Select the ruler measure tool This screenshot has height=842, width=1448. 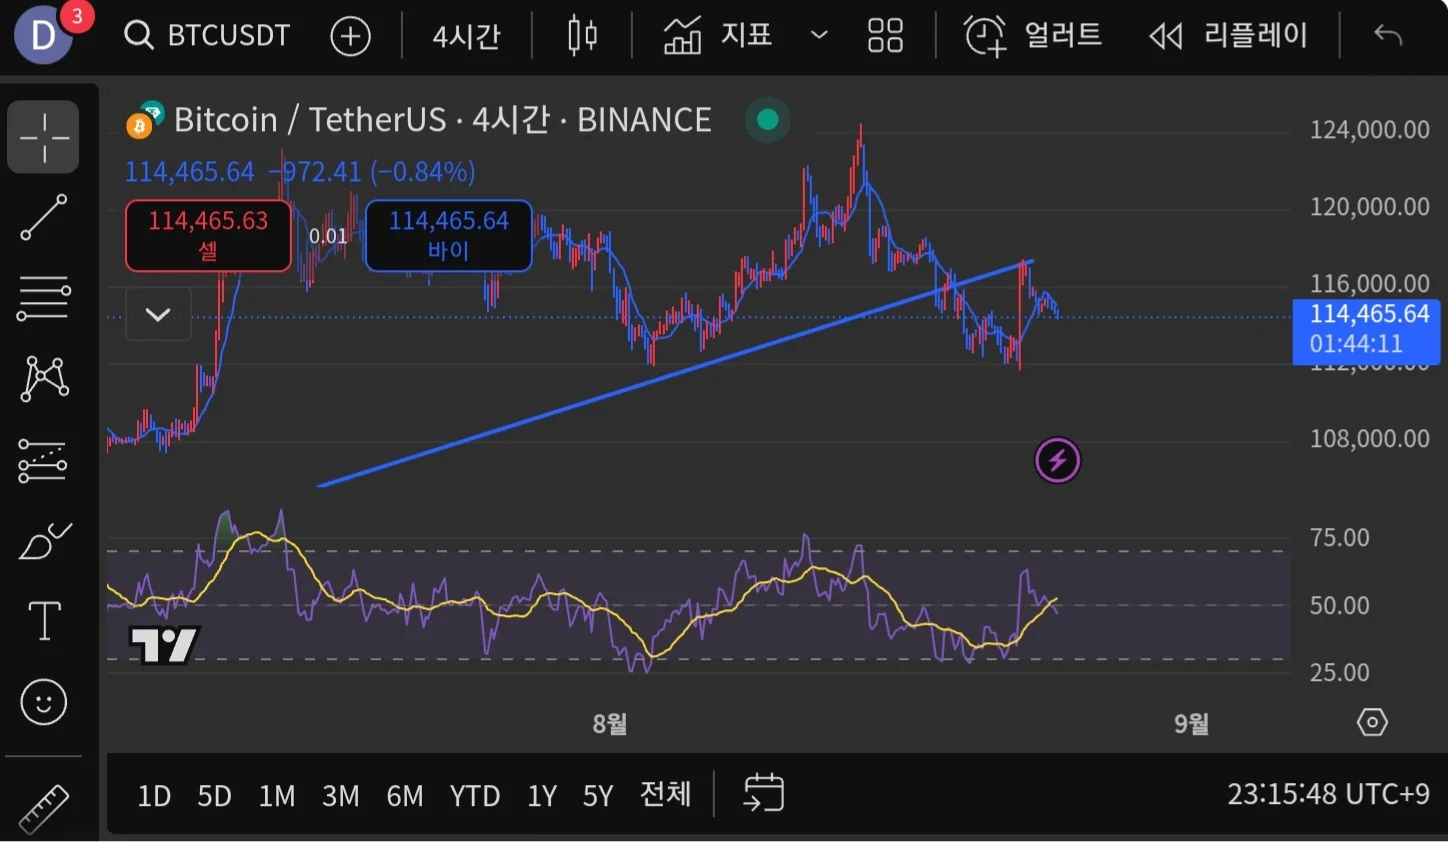(x=43, y=808)
